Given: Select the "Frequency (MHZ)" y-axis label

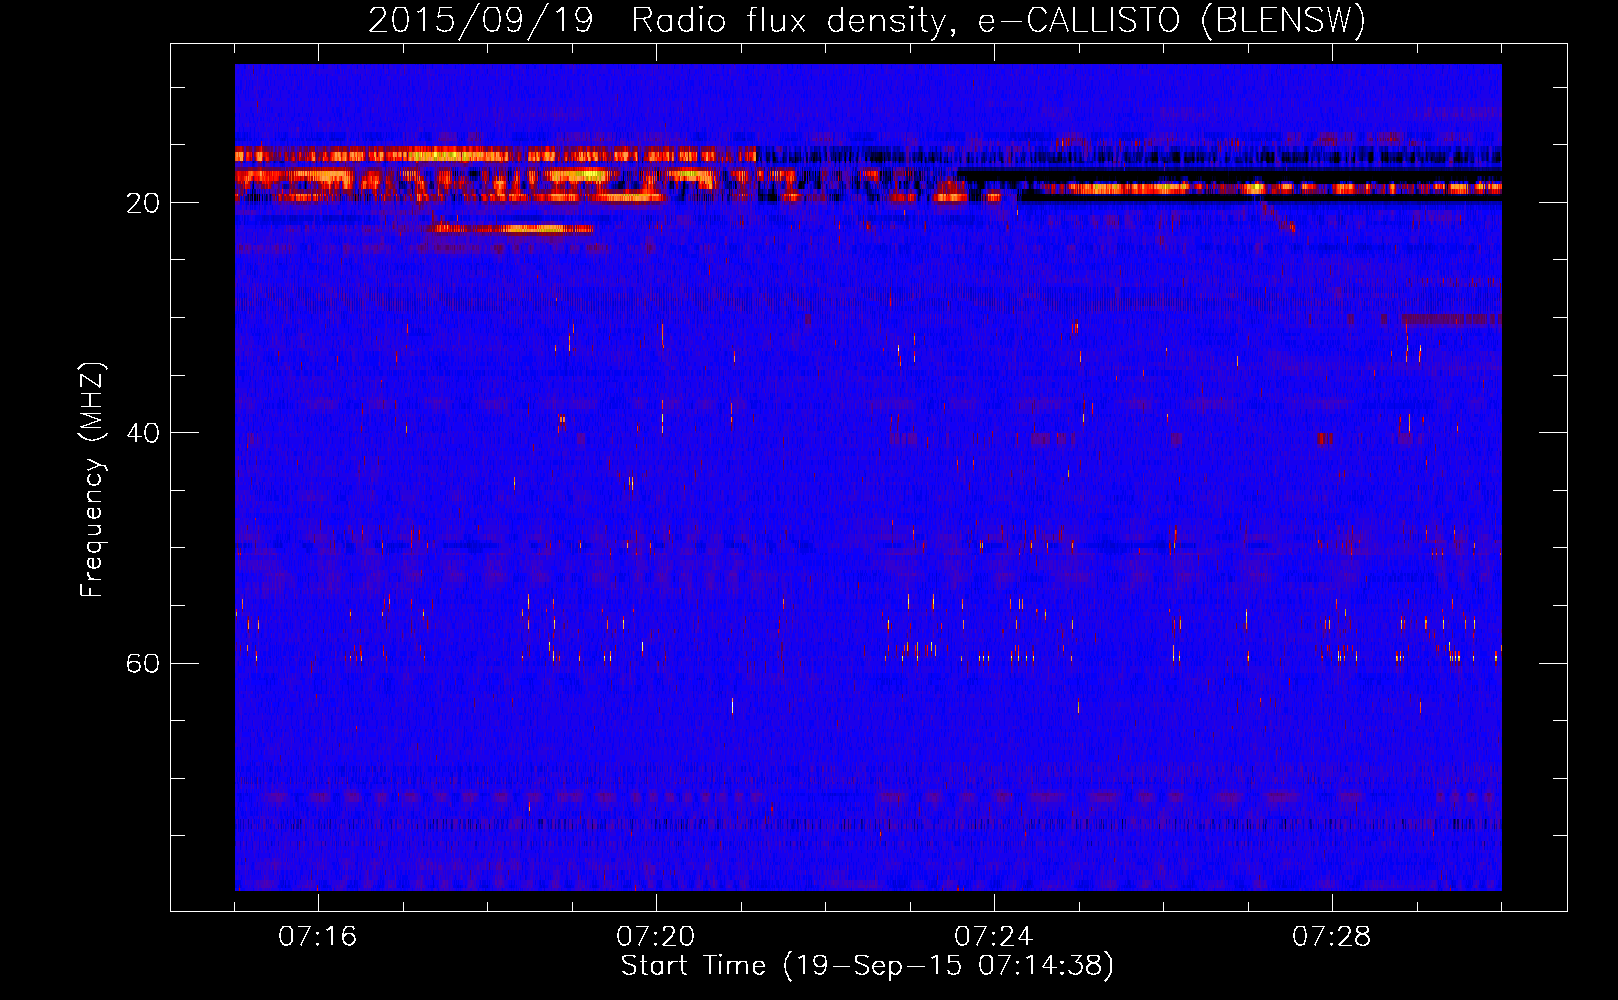Looking at the screenshot, I should pos(92,480).
